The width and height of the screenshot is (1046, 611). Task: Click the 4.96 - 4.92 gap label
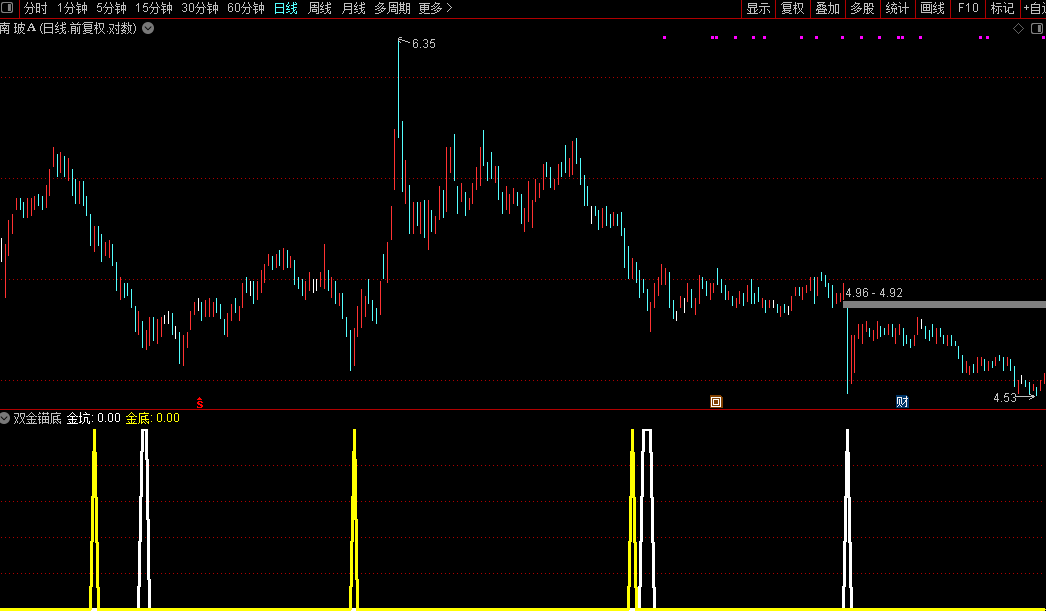click(x=874, y=293)
